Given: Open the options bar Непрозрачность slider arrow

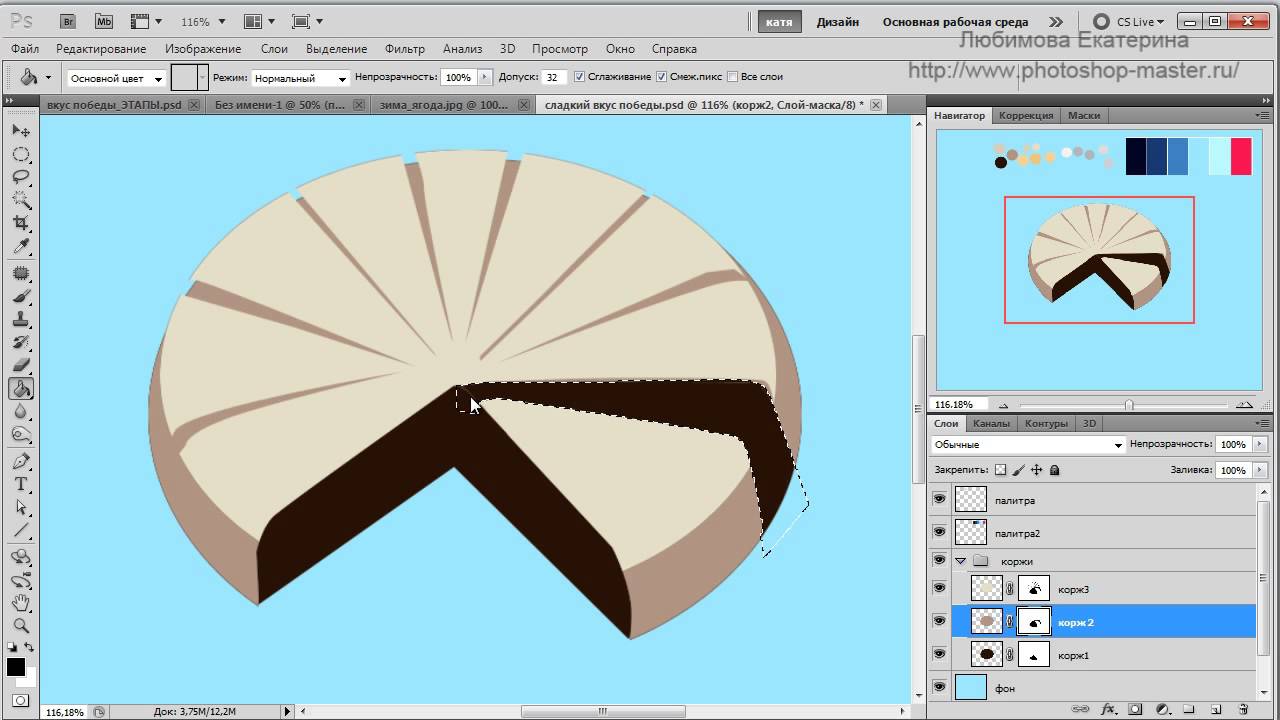Looking at the screenshot, I should tap(486, 77).
